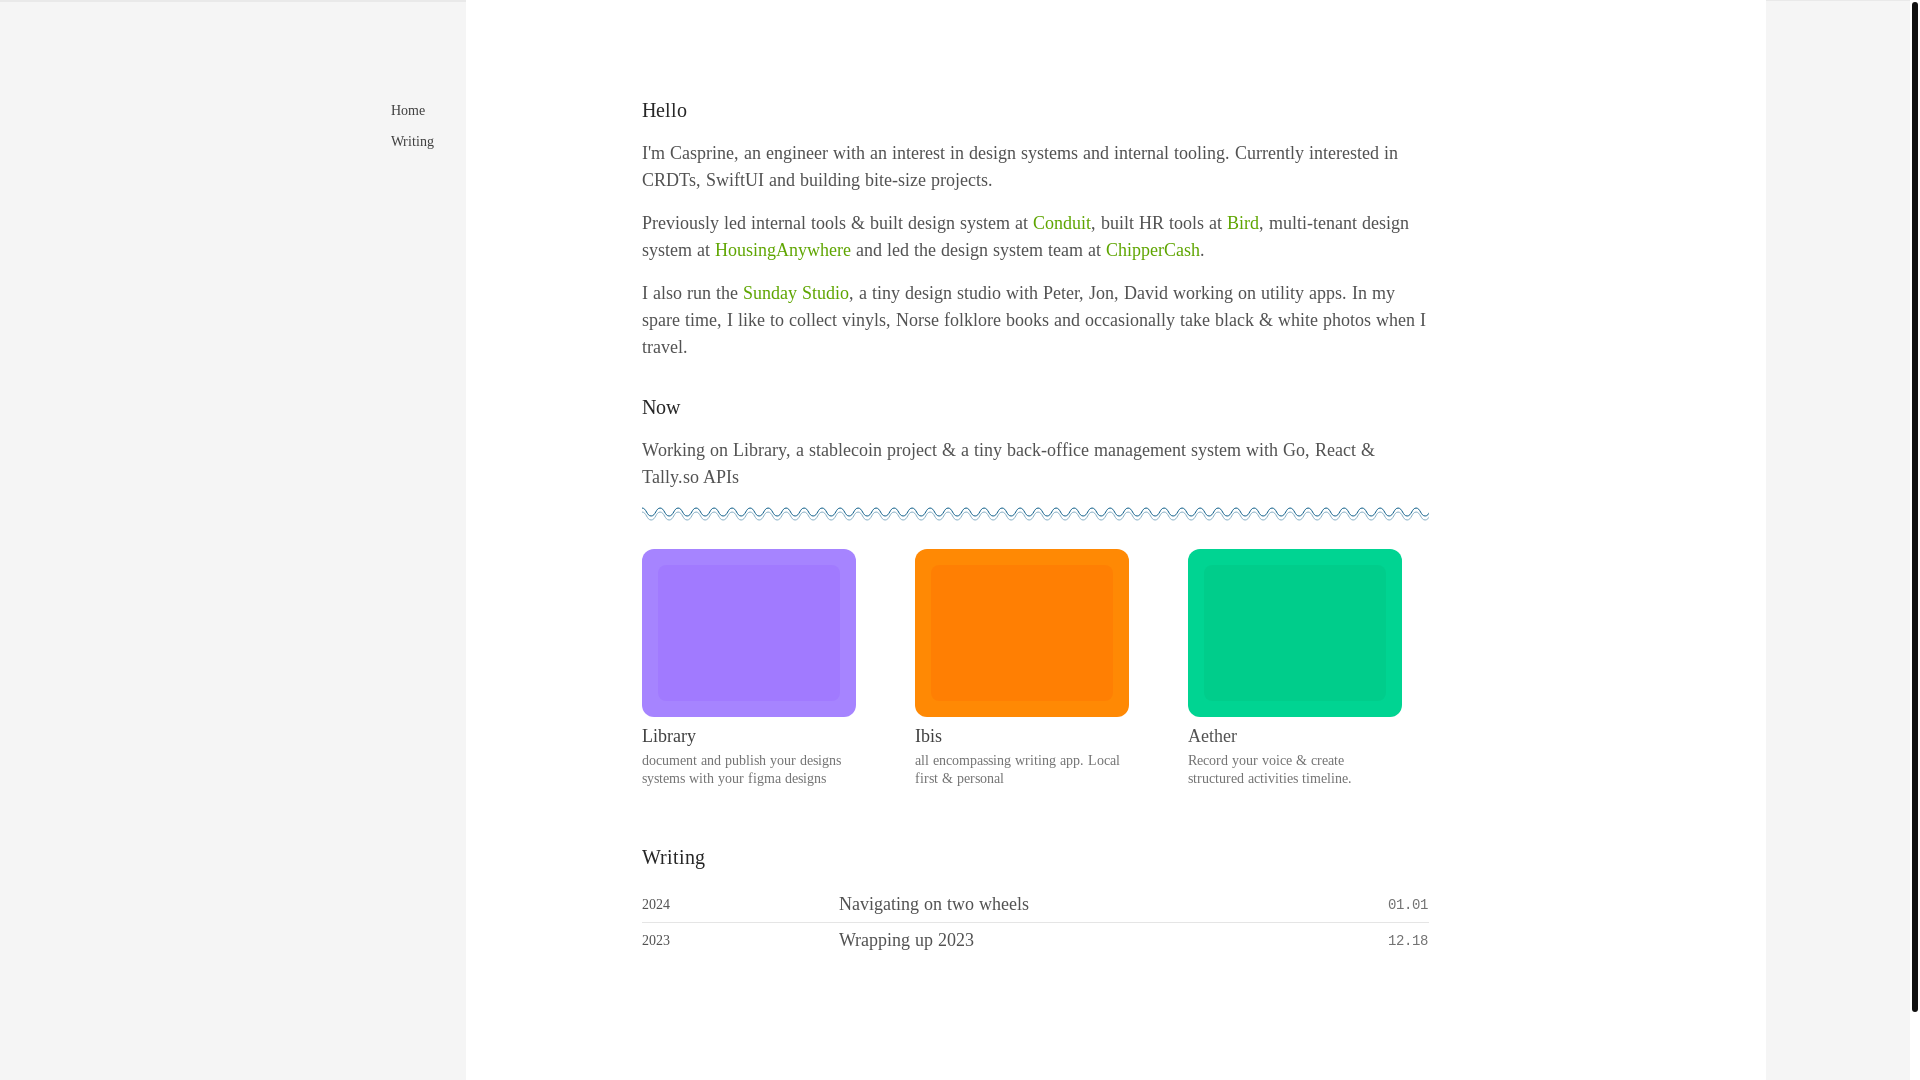The height and width of the screenshot is (1080, 1920).
Task: Click the Ibis description 'all encompassing writing app'
Action: pyautogui.click(x=998, y=761)
